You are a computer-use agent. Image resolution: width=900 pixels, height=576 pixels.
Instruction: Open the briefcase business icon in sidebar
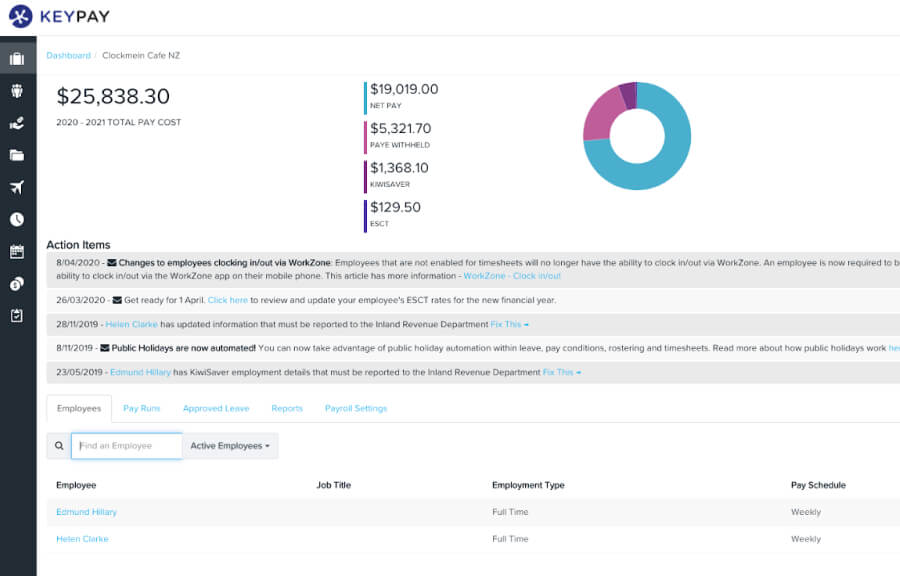pyautogui.click(x=17, y=59)
